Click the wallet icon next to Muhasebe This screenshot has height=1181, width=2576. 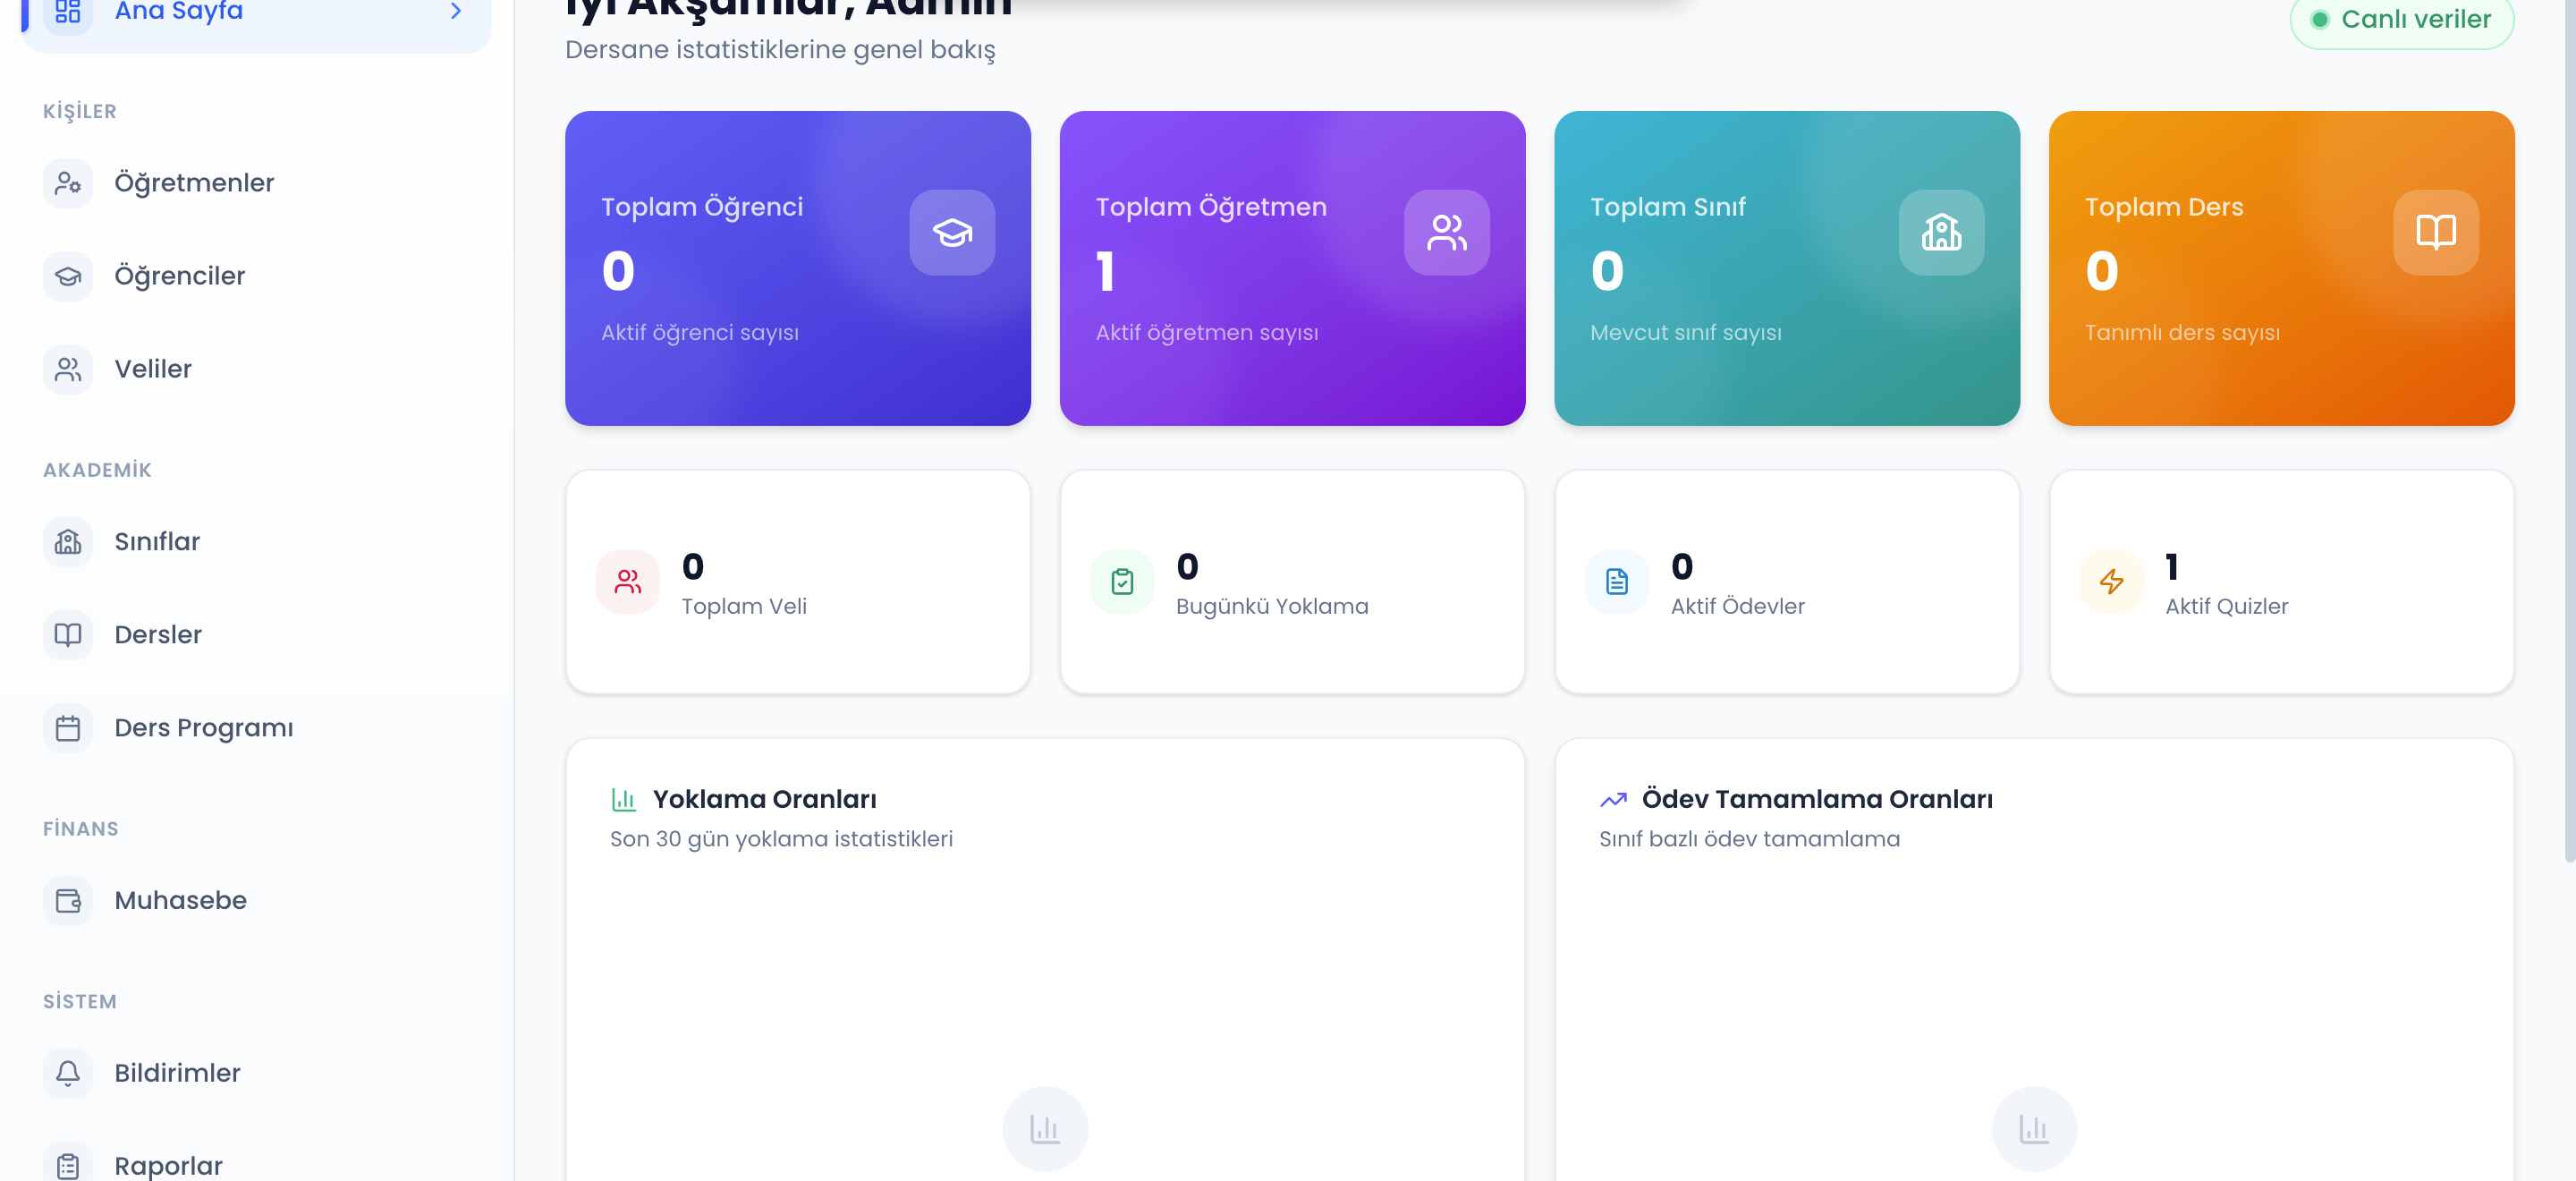pyautogui.click(x=67, y=901)
